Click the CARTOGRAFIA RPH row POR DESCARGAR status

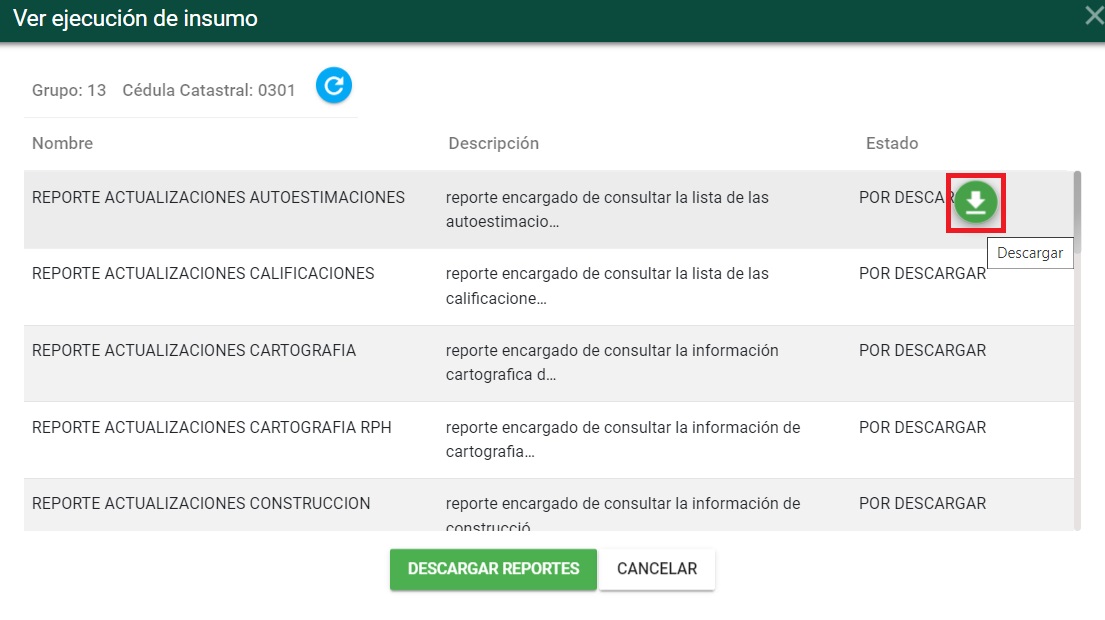922,427
